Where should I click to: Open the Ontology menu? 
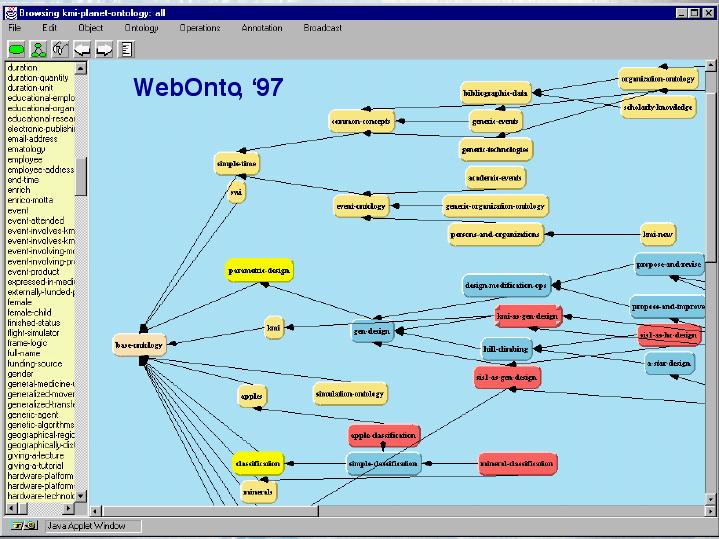pyautogui.click(x=142, y=28)
